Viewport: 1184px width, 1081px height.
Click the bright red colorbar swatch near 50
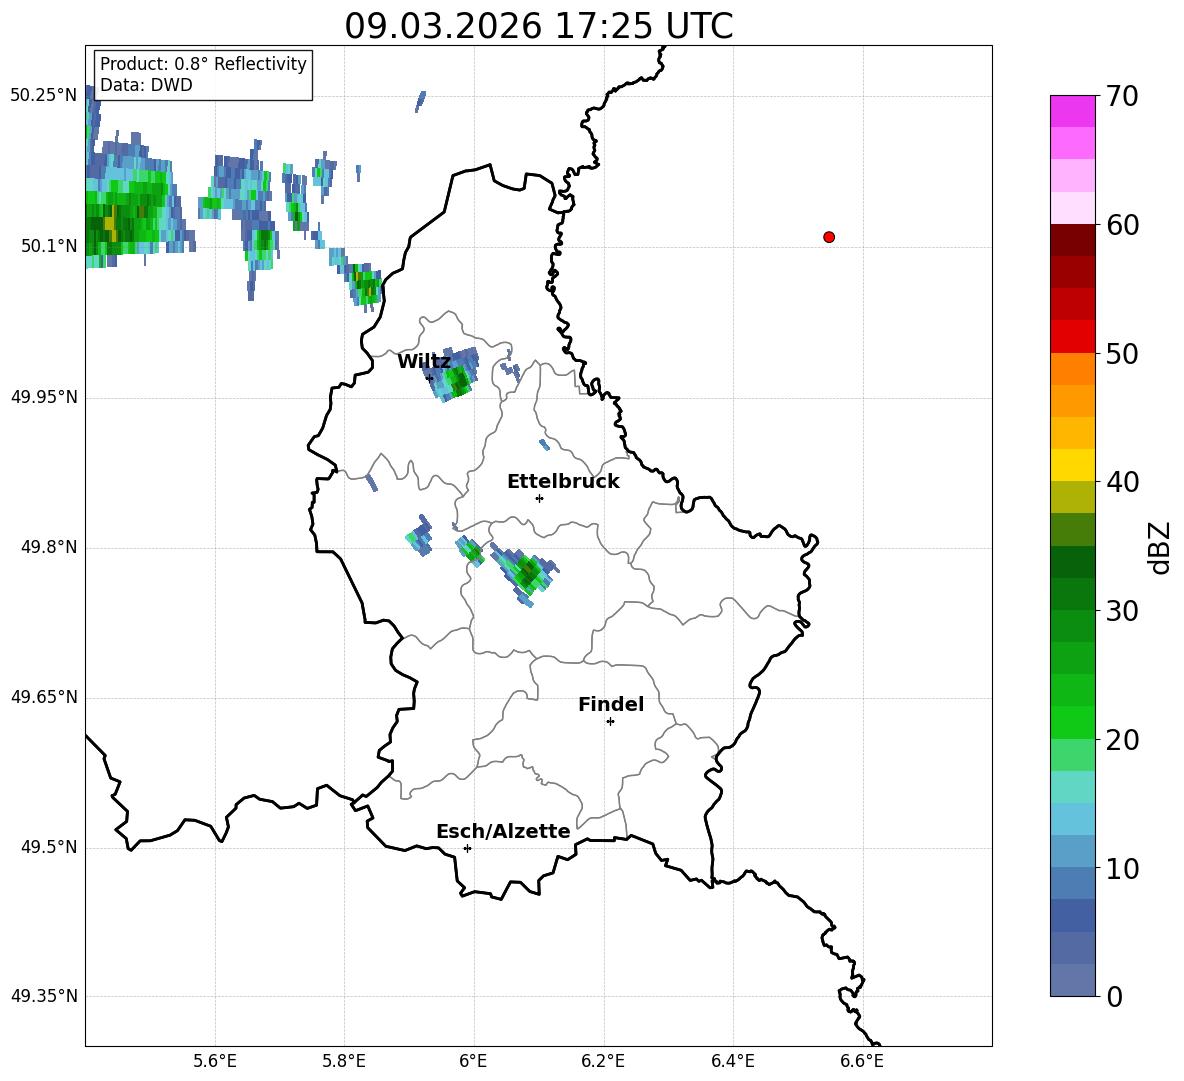tap(1072, 337)
